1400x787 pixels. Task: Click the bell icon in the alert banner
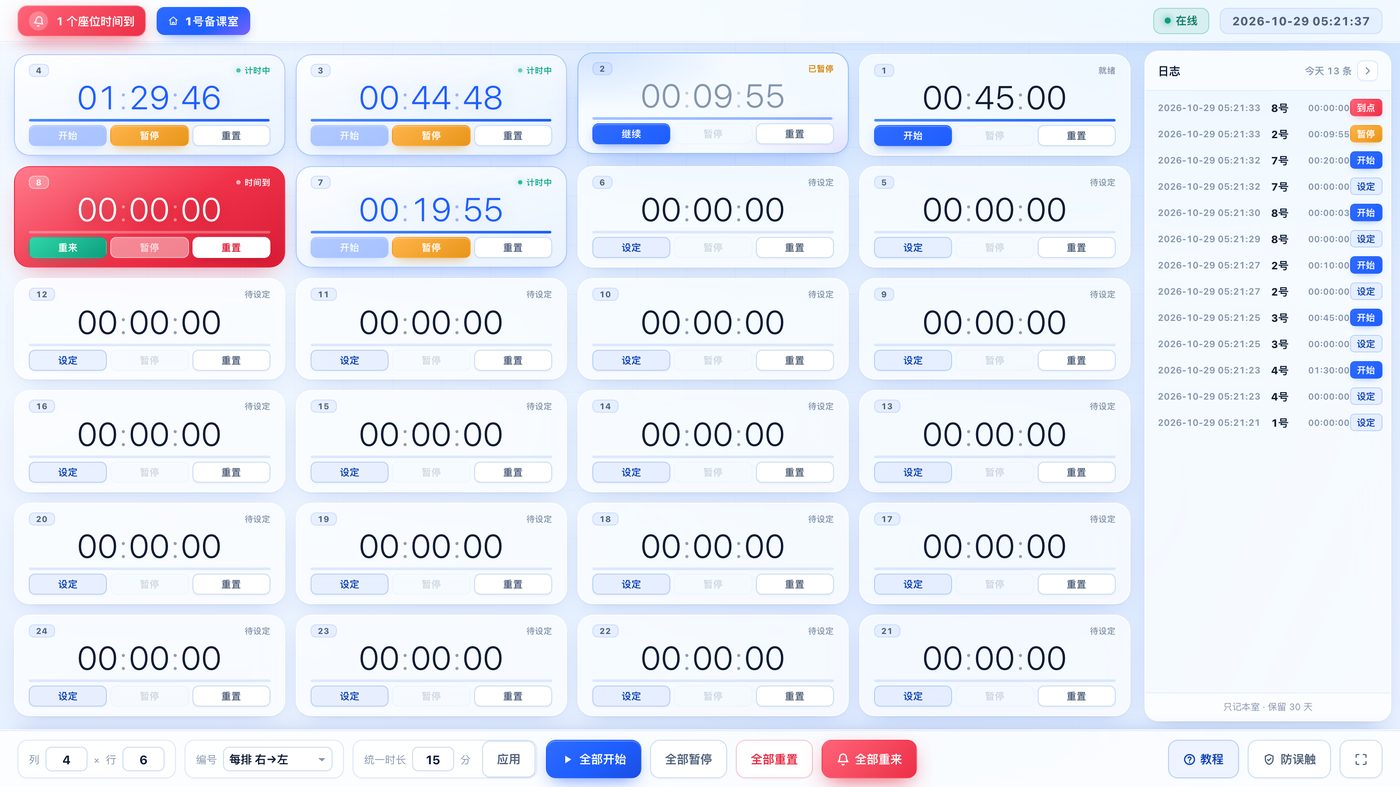[x=39, y=21]
